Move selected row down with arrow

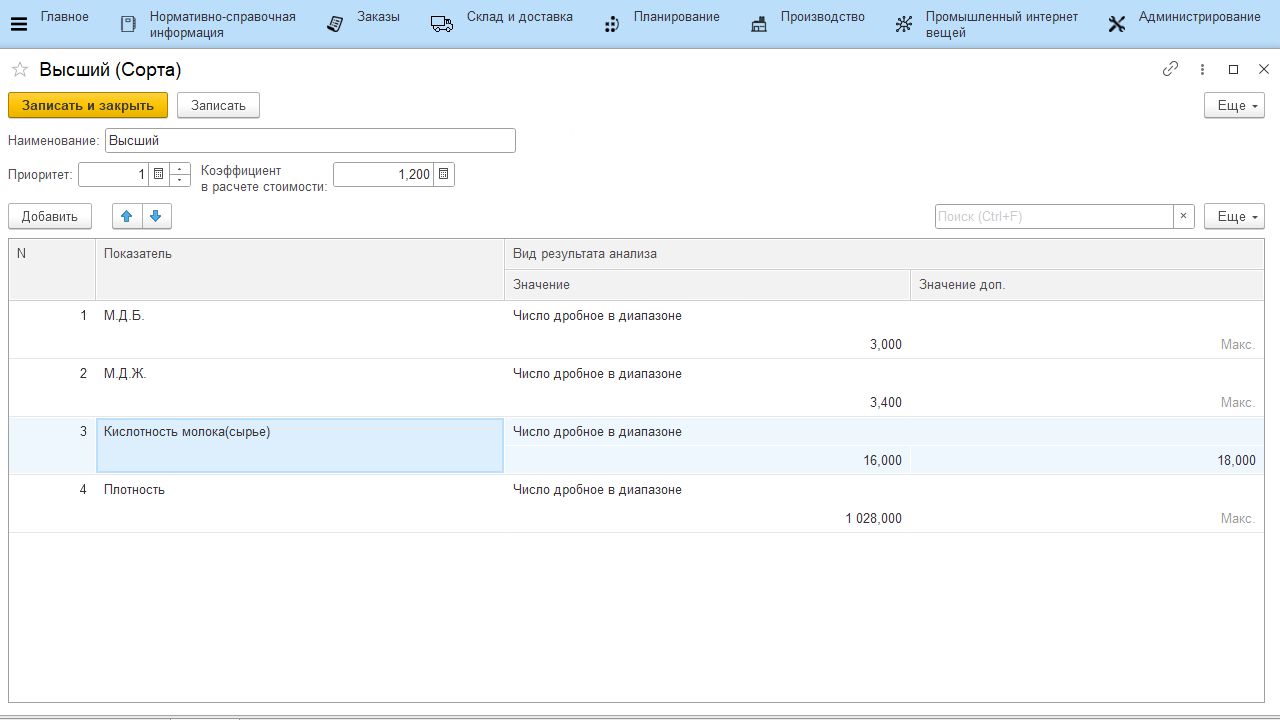156,216
